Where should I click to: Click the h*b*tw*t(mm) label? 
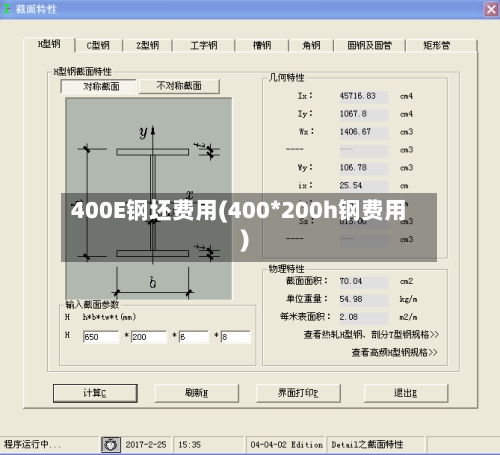[x=109, y=317]
